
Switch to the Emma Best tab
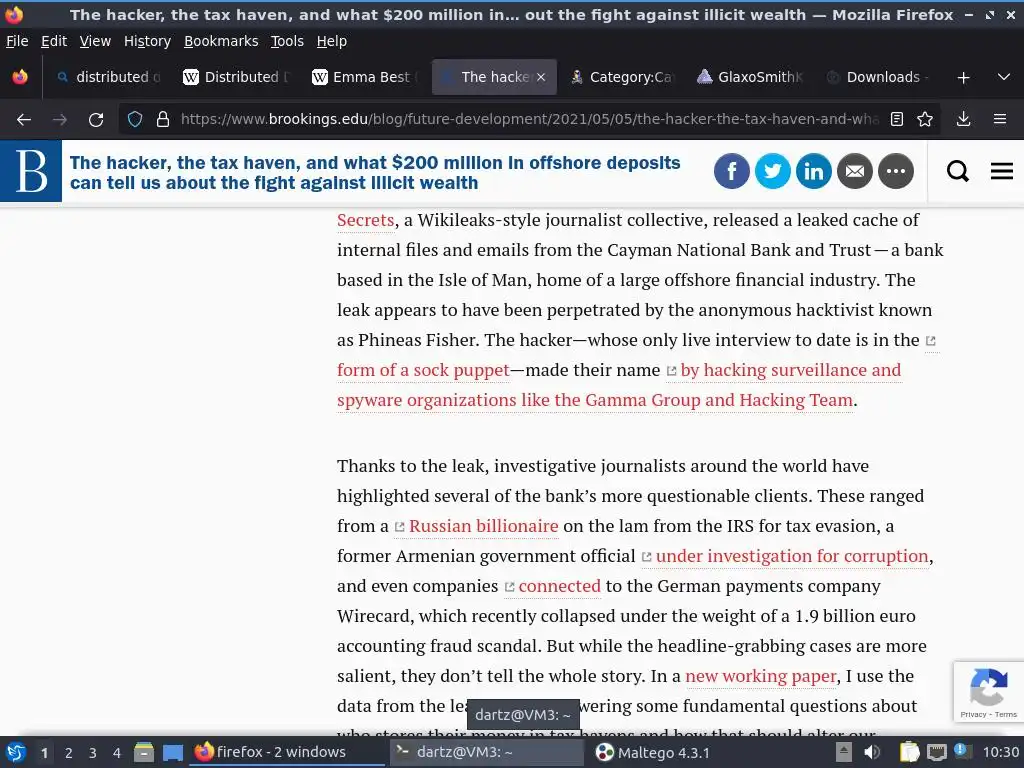click(364, 77)
